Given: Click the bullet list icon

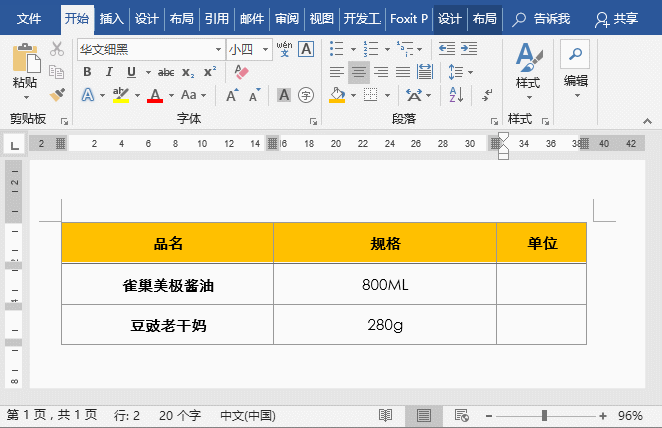Looking at the screenshot, I should 336,48.
